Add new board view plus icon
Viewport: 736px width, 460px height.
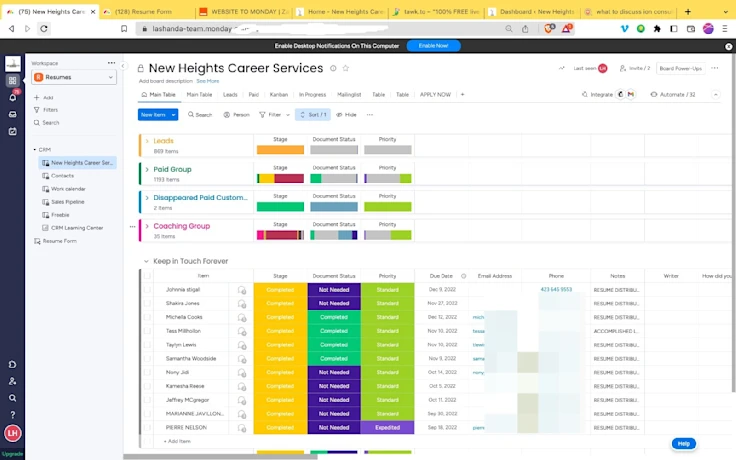(x=462, y=94)
